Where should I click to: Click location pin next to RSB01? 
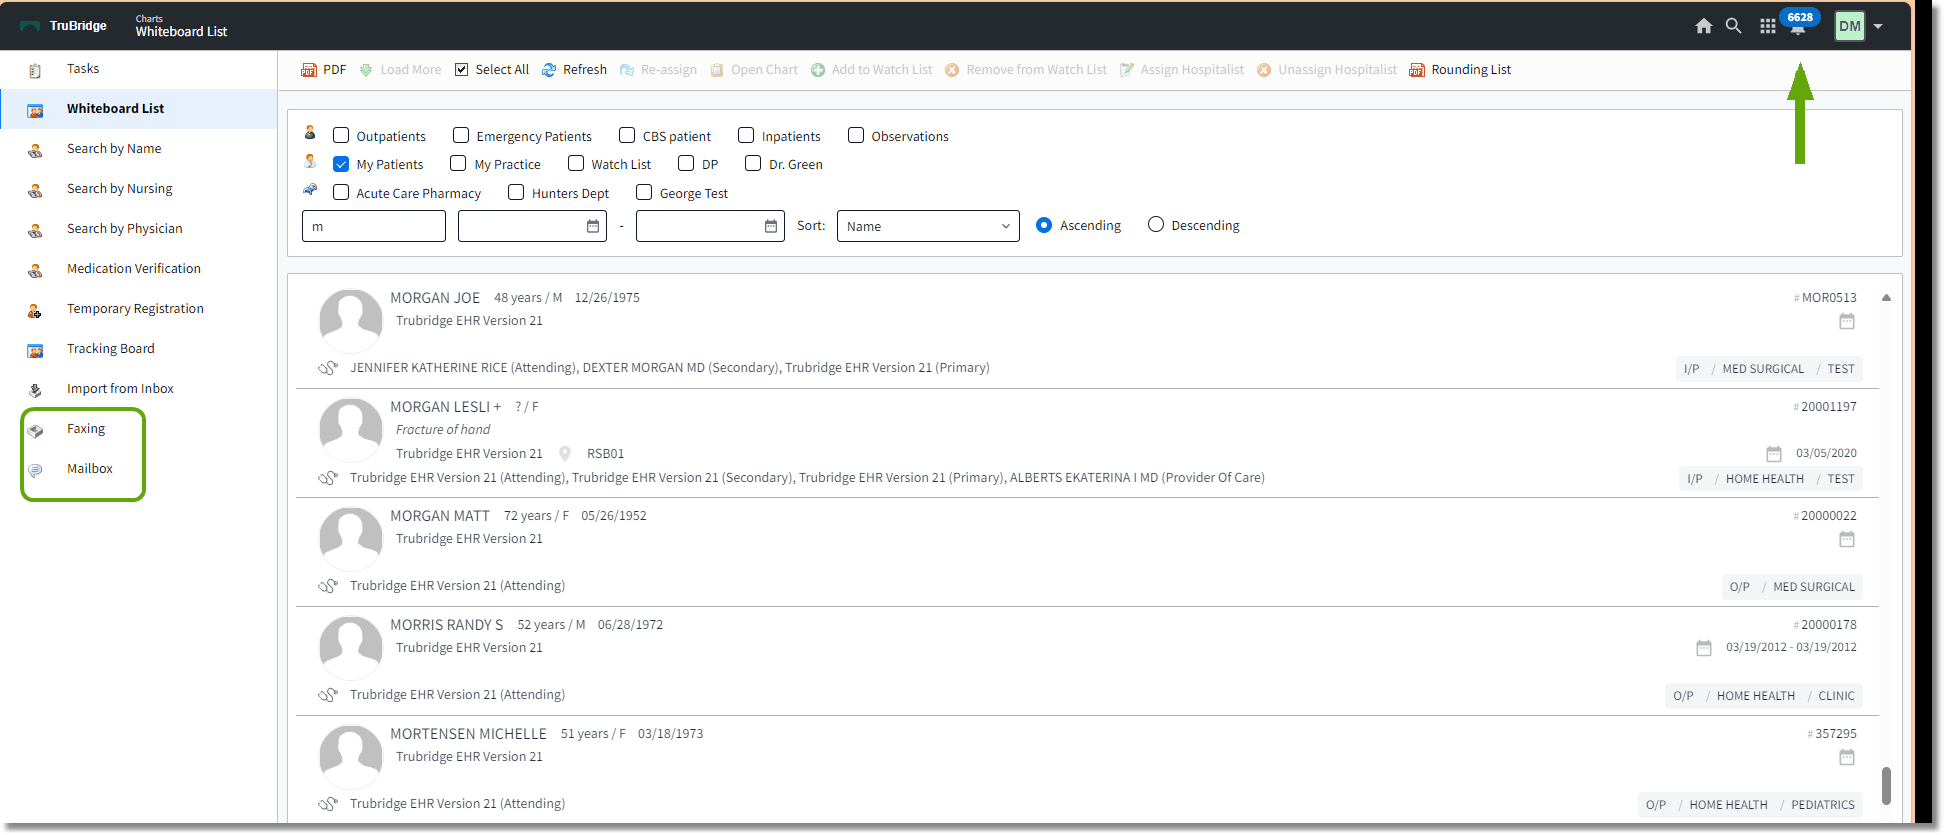tap(565, 453)
